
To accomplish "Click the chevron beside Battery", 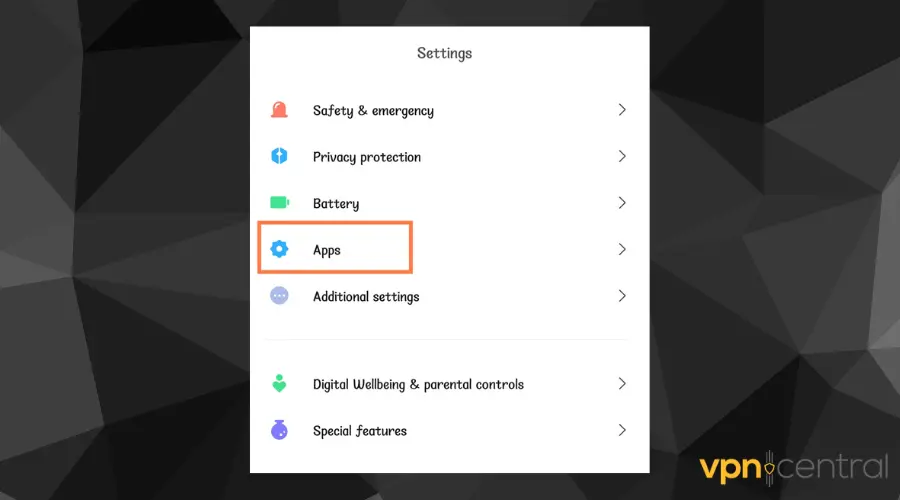I will click(x=622, y=203).
